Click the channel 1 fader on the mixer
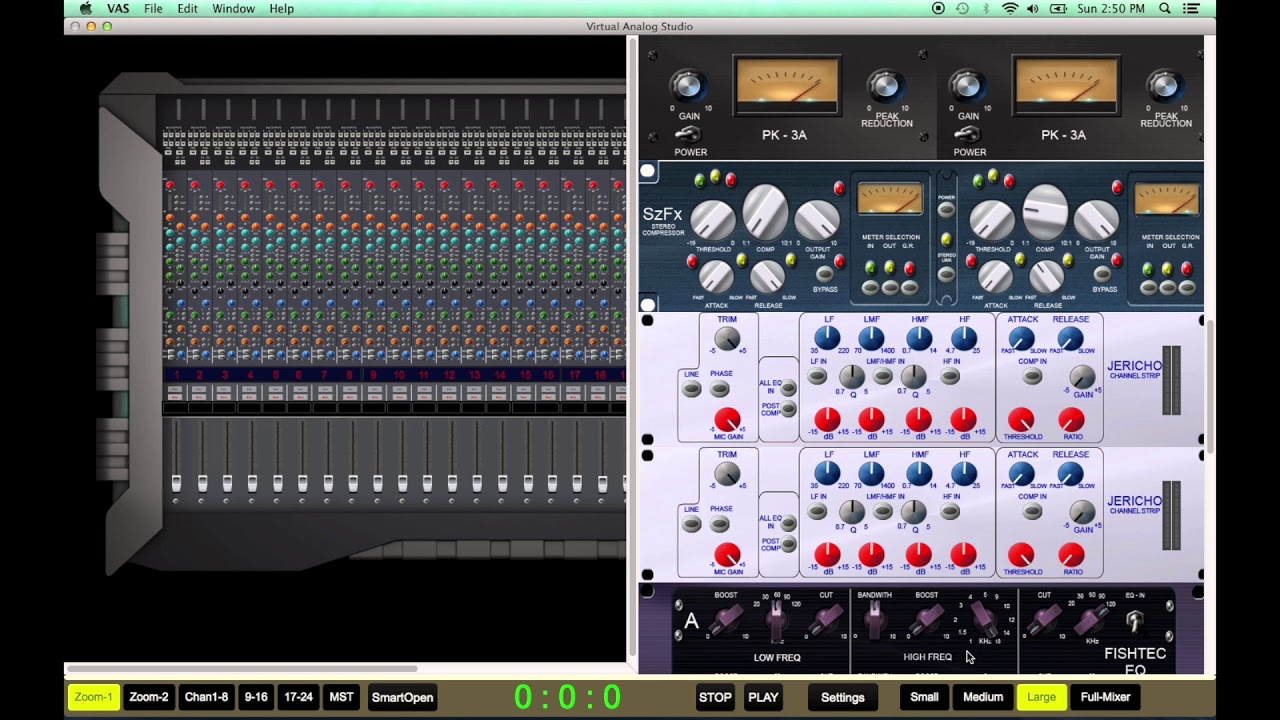 177,484
